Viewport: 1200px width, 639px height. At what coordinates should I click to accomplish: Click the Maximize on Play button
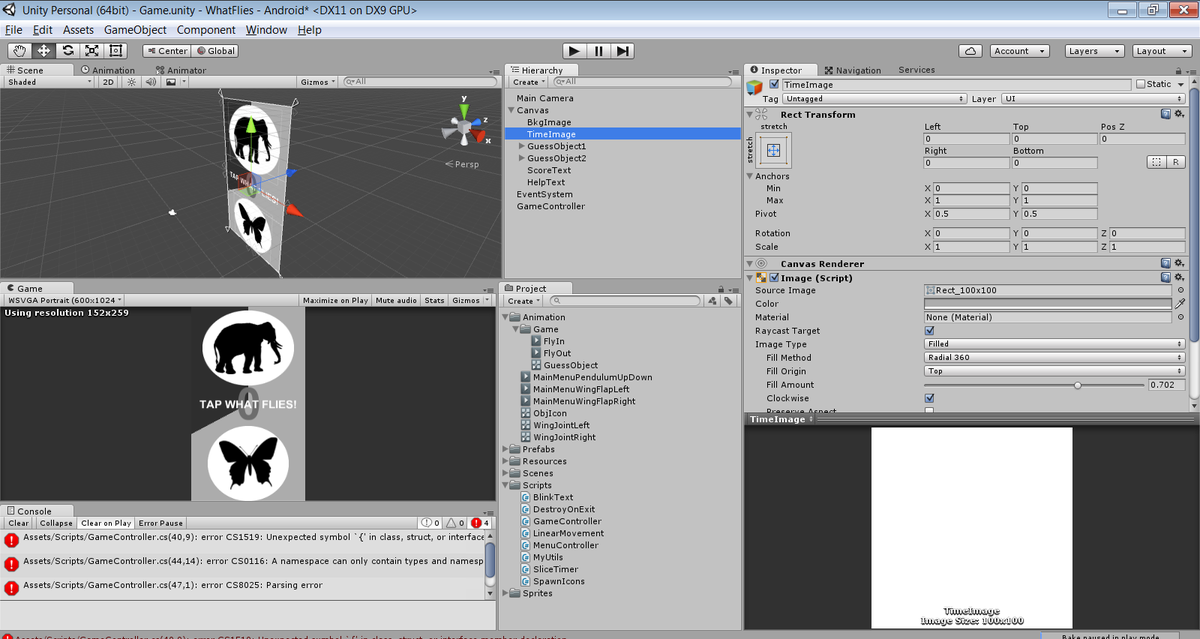tap(335, 300)
